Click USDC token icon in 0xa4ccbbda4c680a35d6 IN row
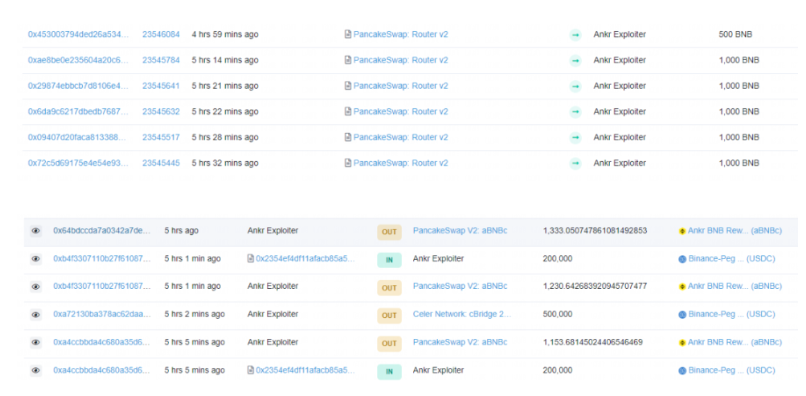The image size is (806, 396). tap(682, 371)
